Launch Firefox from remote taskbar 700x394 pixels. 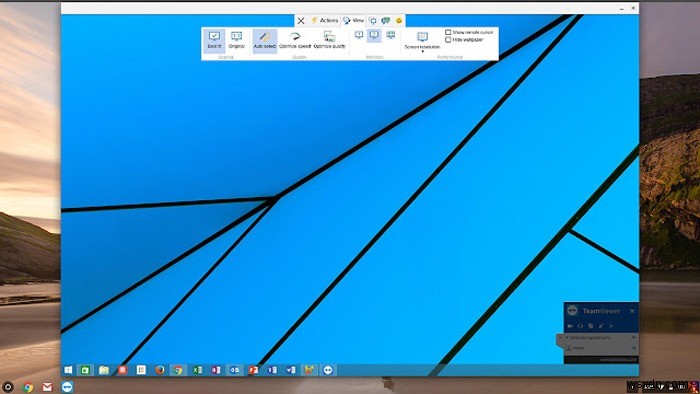click(159, 370)
